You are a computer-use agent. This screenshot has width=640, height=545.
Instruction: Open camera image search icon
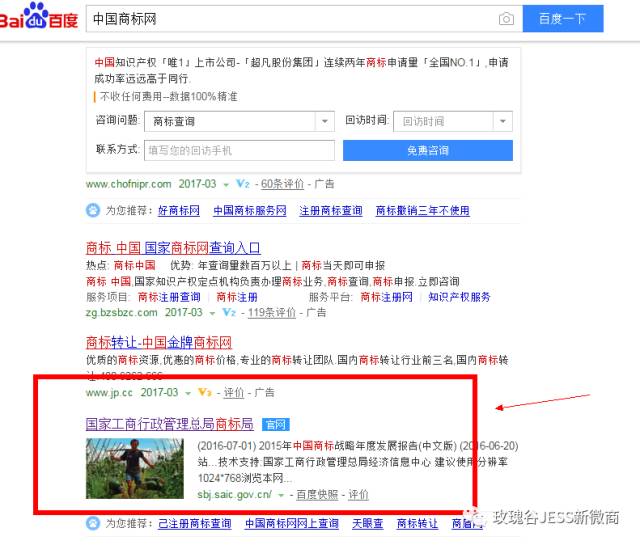506,19
